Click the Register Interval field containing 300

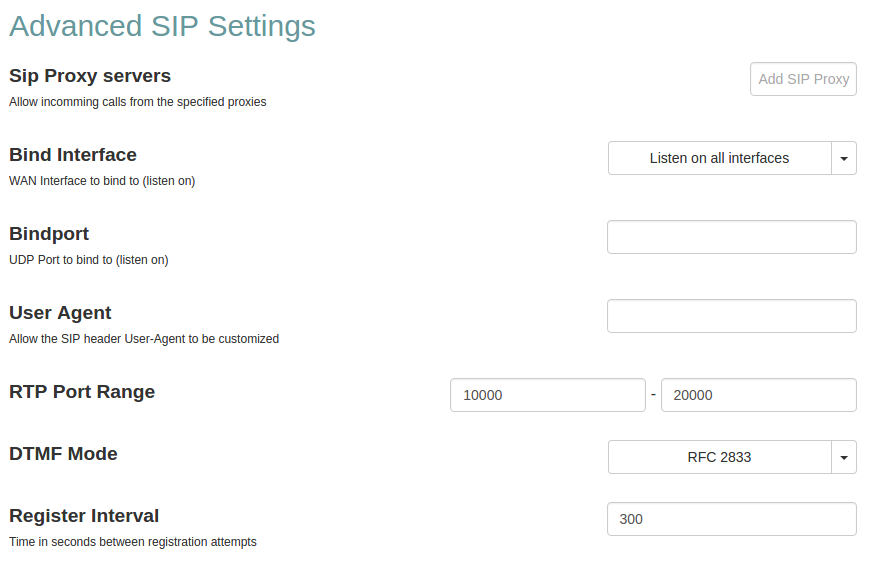coord(731,519)
